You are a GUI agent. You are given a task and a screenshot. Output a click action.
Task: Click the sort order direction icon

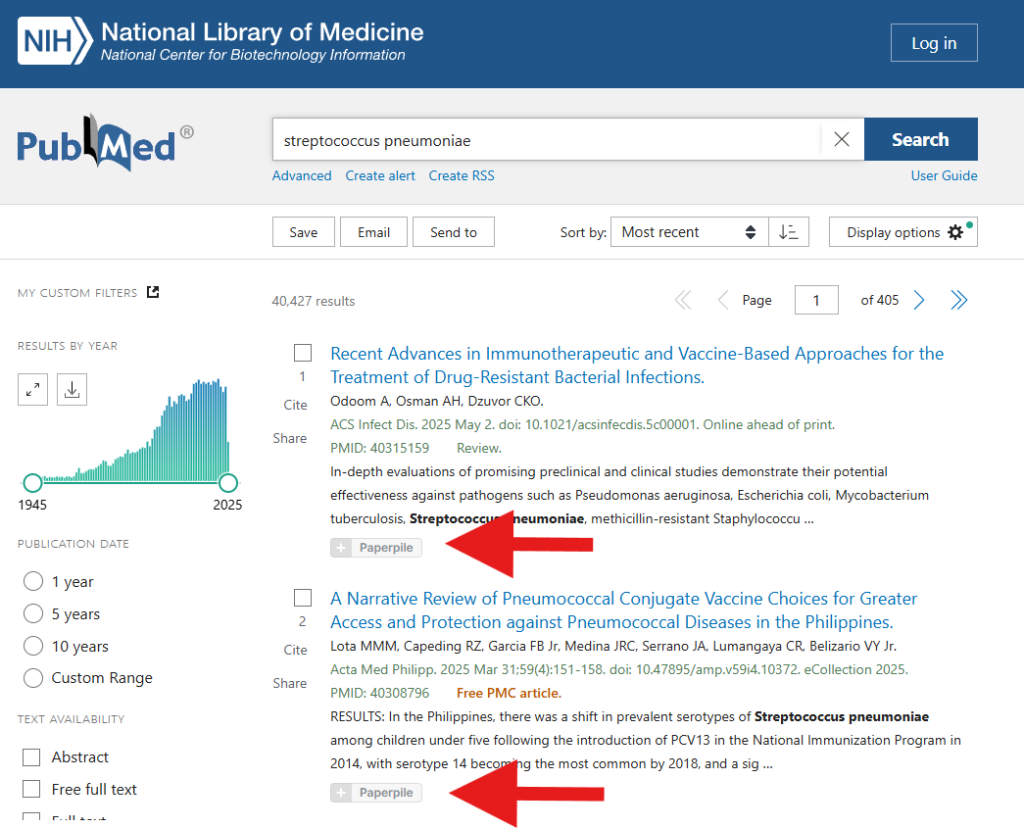click(789, 232)
